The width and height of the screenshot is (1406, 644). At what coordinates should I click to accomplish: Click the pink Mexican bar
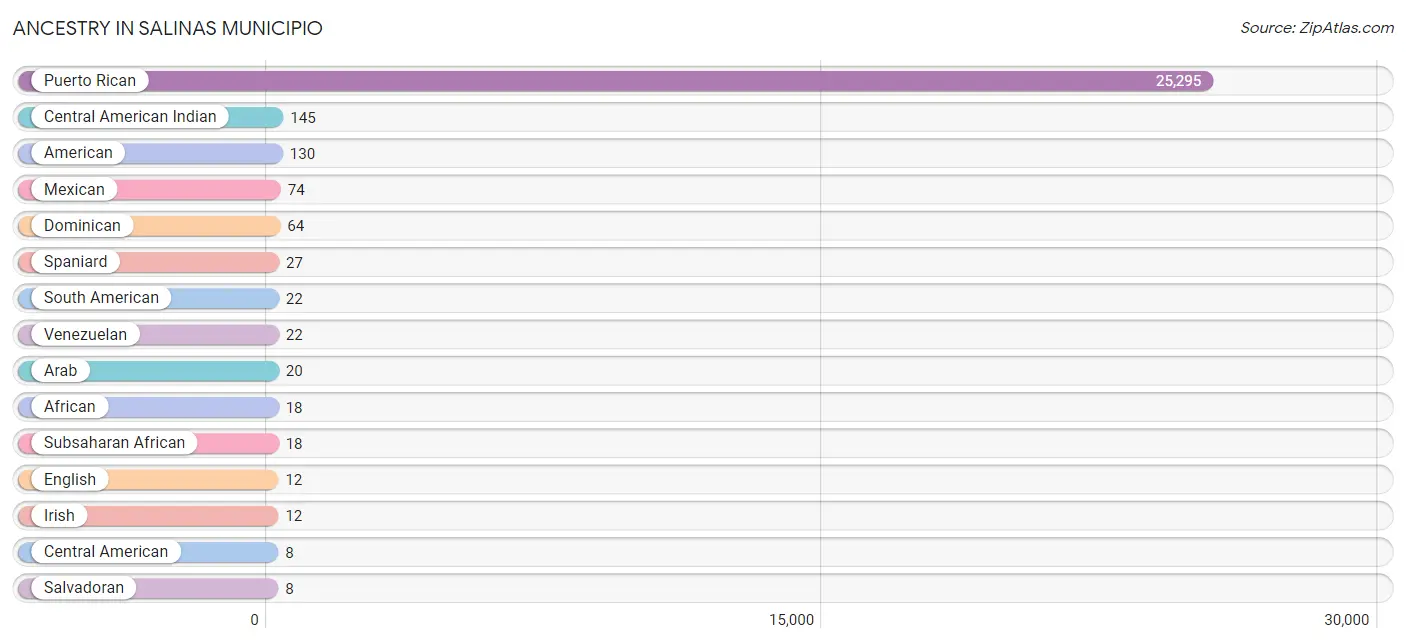click(x=149, y=190)
